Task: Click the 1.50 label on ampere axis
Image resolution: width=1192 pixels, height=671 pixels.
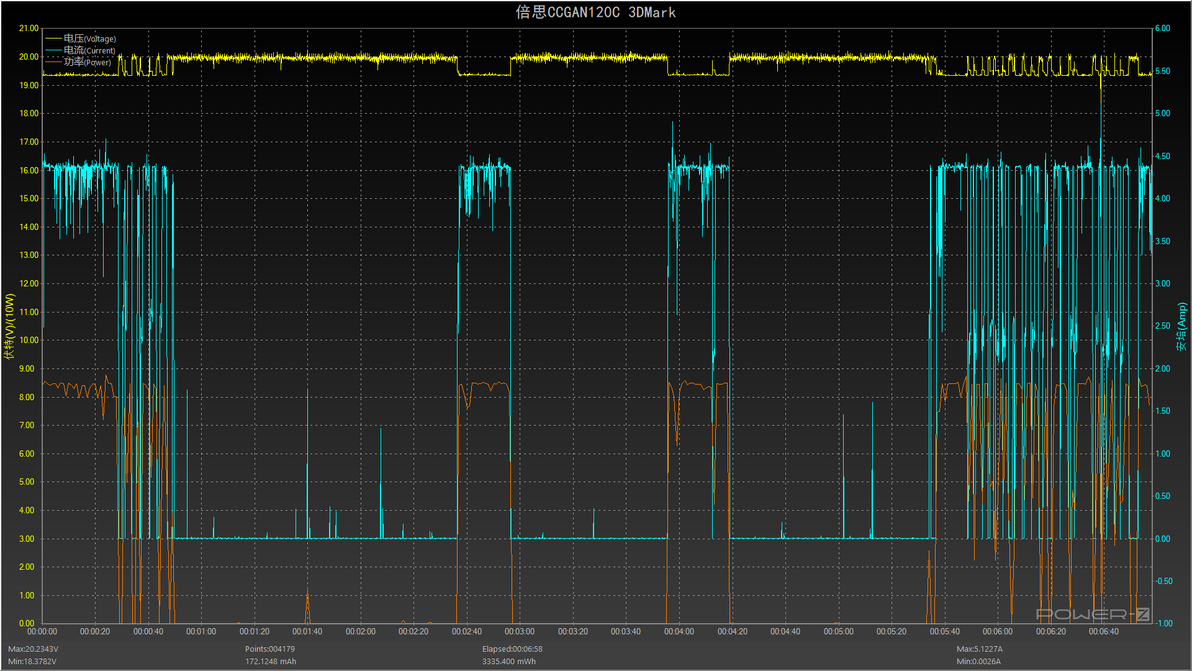Action: (1162, 411)
